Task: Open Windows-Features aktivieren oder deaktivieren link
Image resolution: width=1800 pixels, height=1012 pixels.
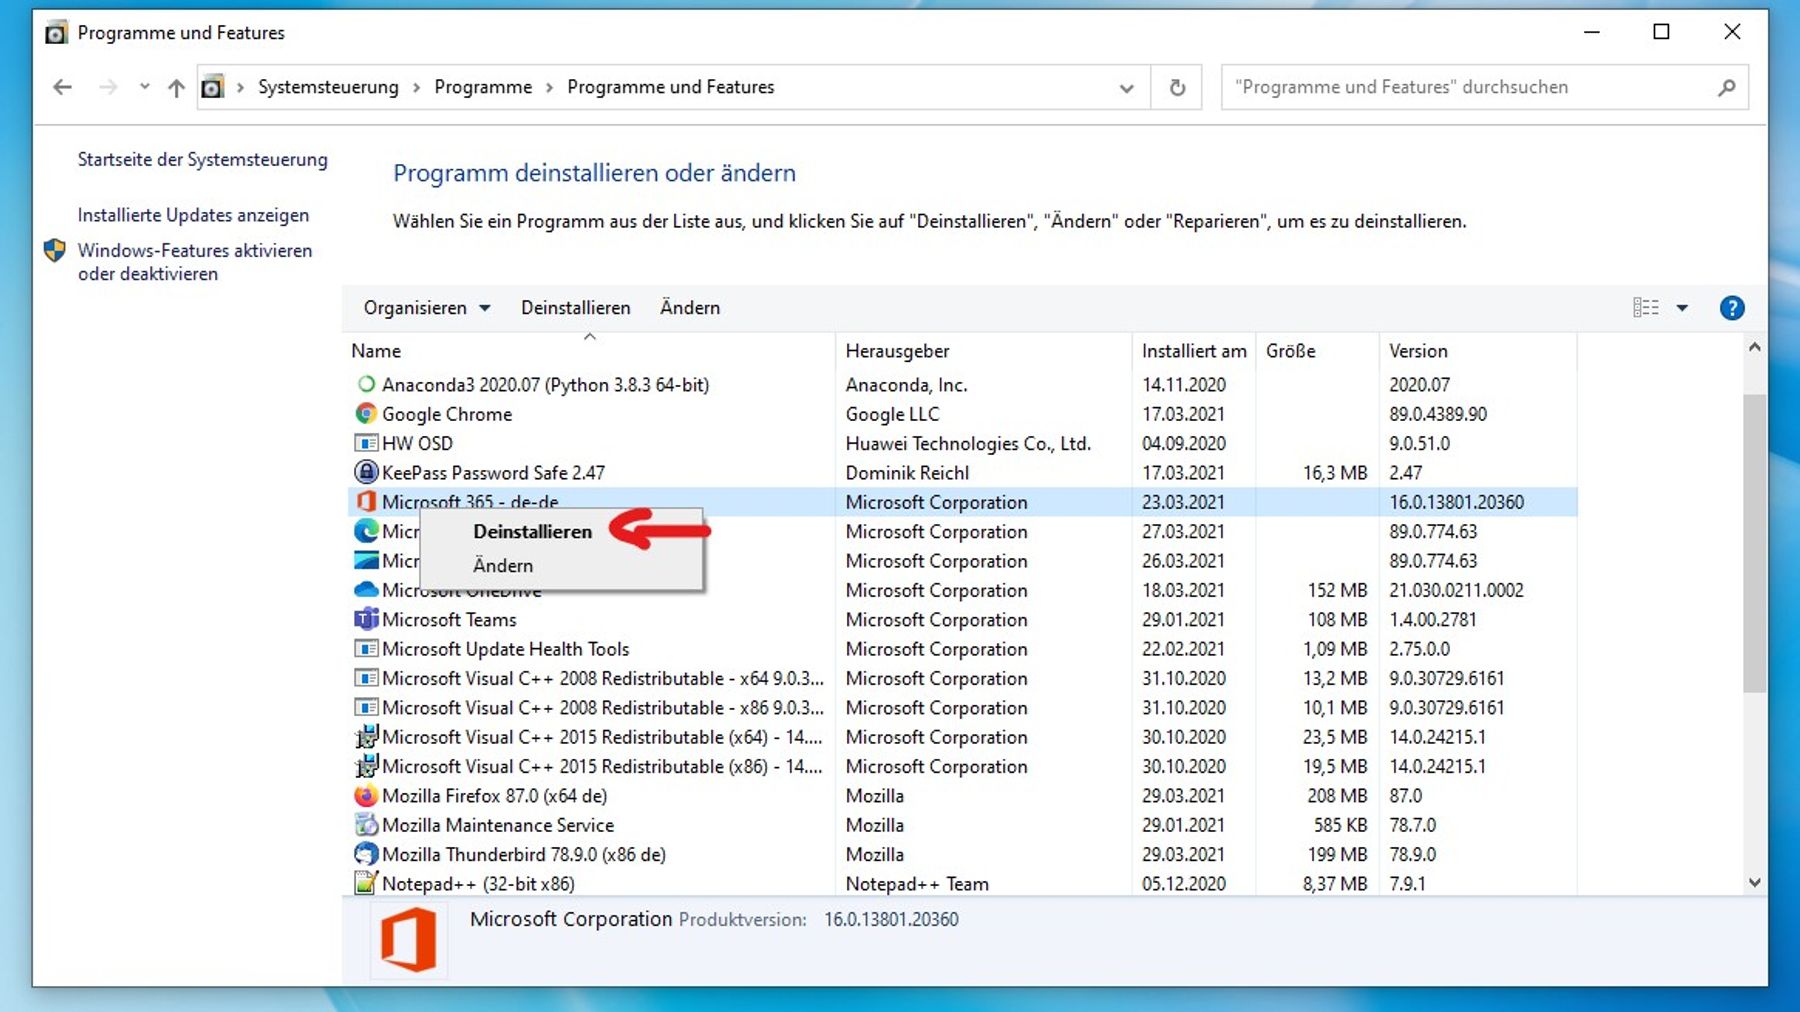Action: [x=195, y=262]
